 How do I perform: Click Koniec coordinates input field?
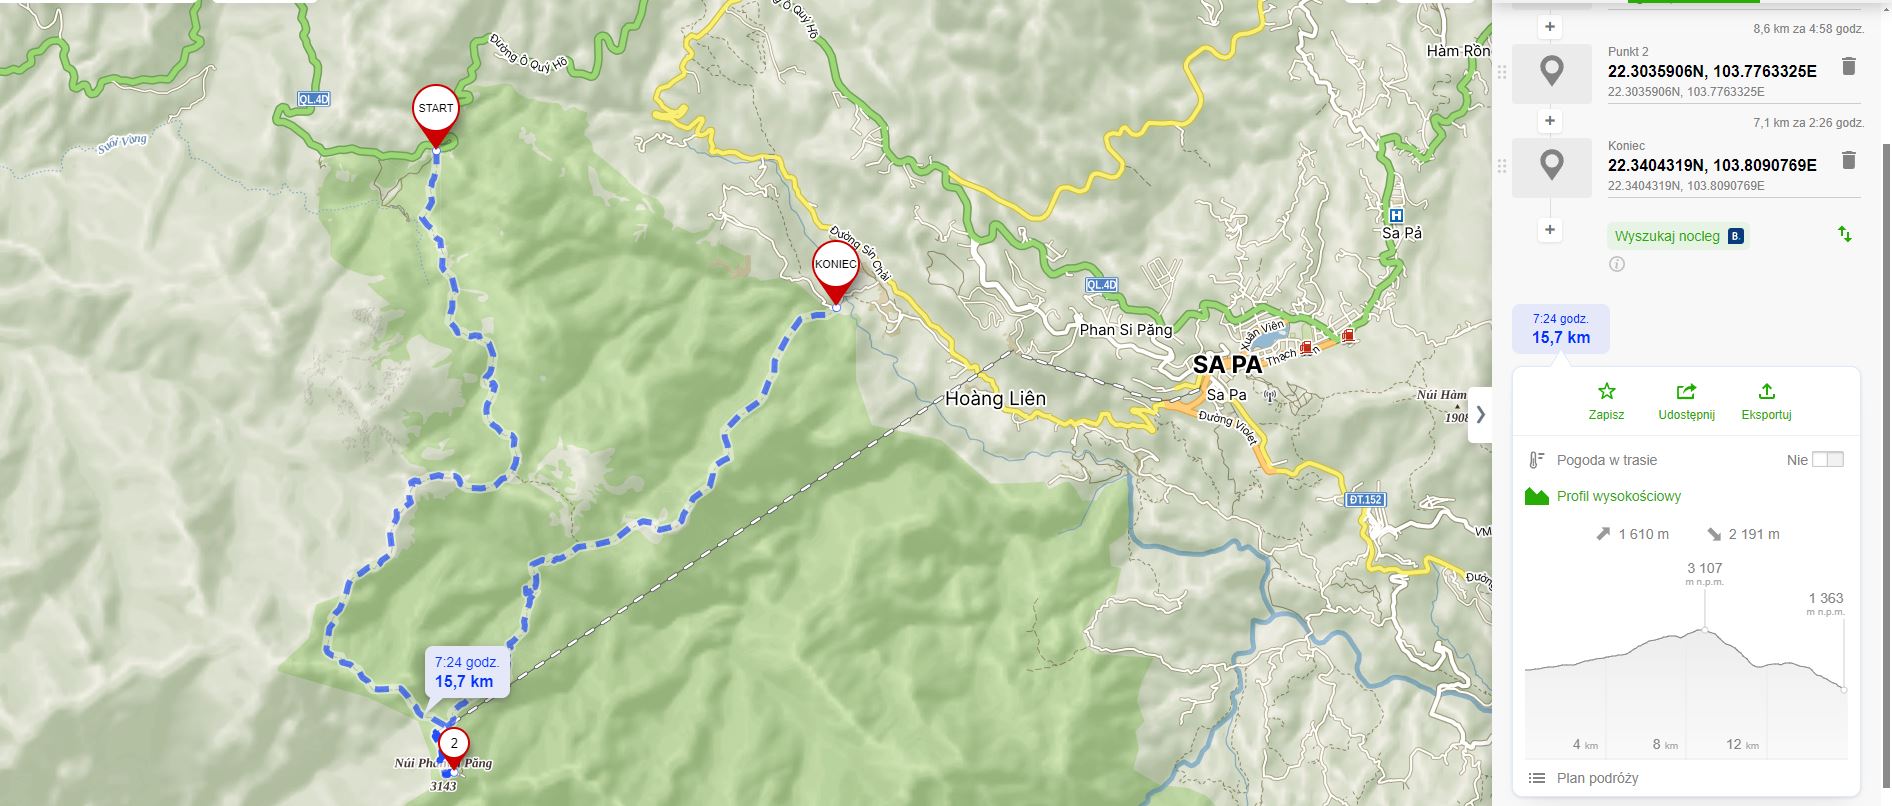(x=1712, y=165)
